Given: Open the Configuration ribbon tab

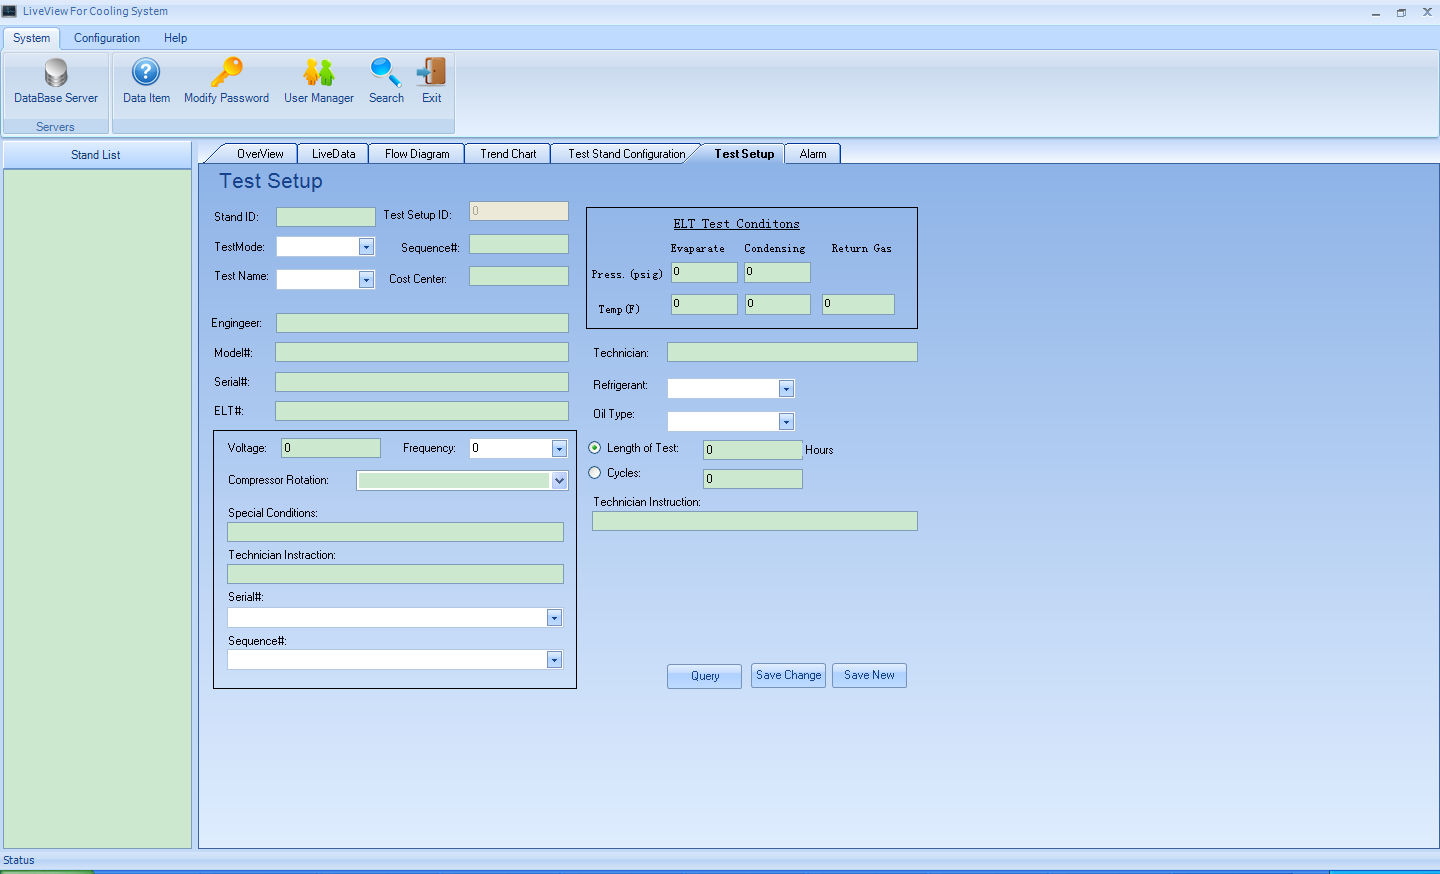Looking at the screenshot, I should (107, 38).
